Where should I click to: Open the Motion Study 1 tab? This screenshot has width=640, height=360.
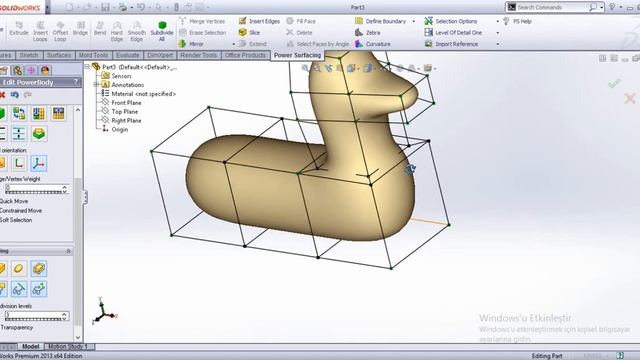pyautogui.click(x=69, y=346)
